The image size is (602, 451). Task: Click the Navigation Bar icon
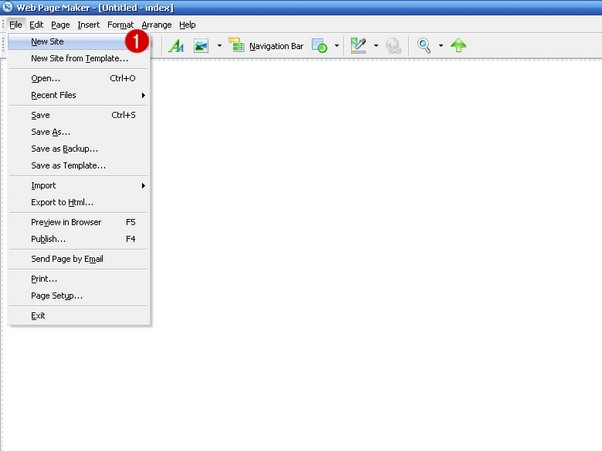236,46
